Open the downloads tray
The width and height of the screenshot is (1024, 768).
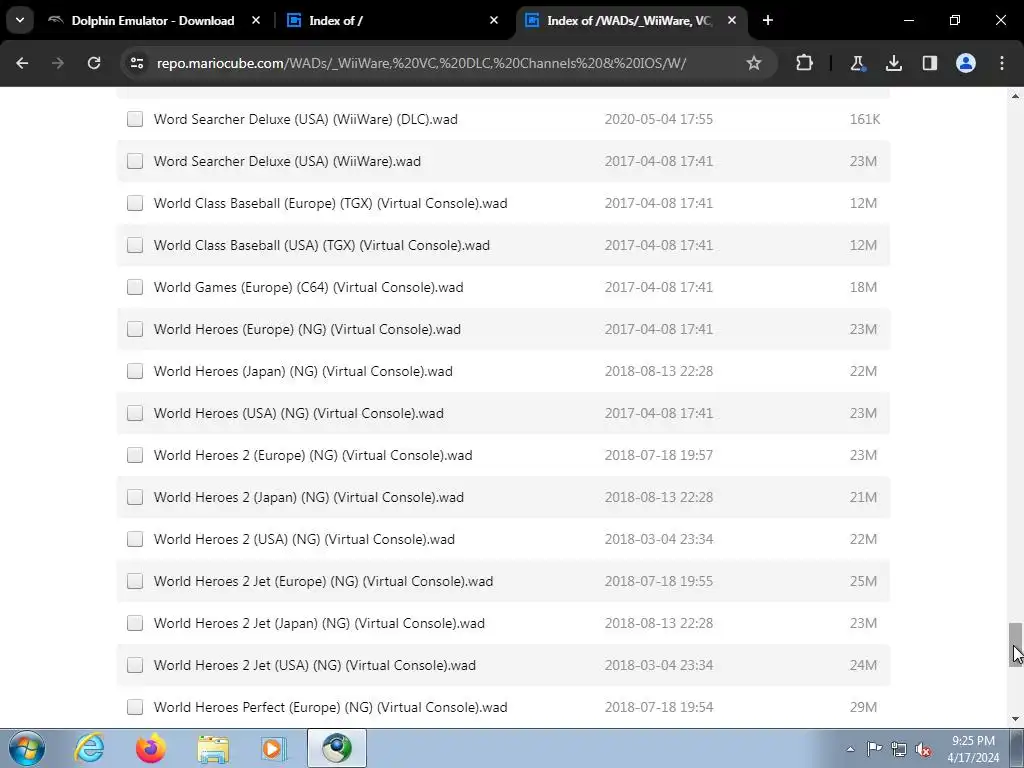[x=893, y=63]
